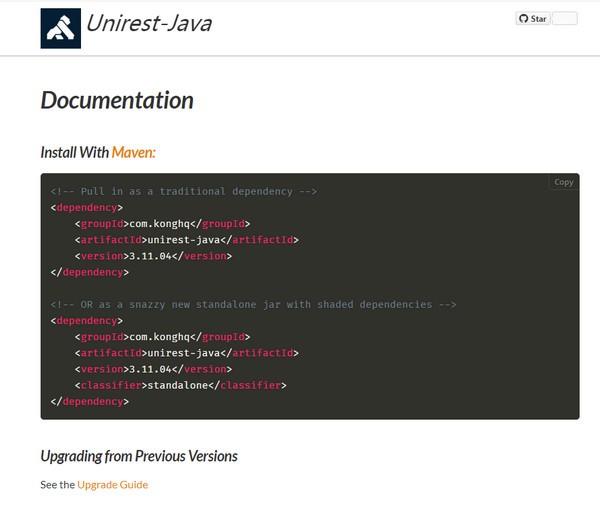Viewport: 600px width, 506px height.
Task: Click the version 3.11.04 line in first dependency
Action: click(x=152, y=256)
